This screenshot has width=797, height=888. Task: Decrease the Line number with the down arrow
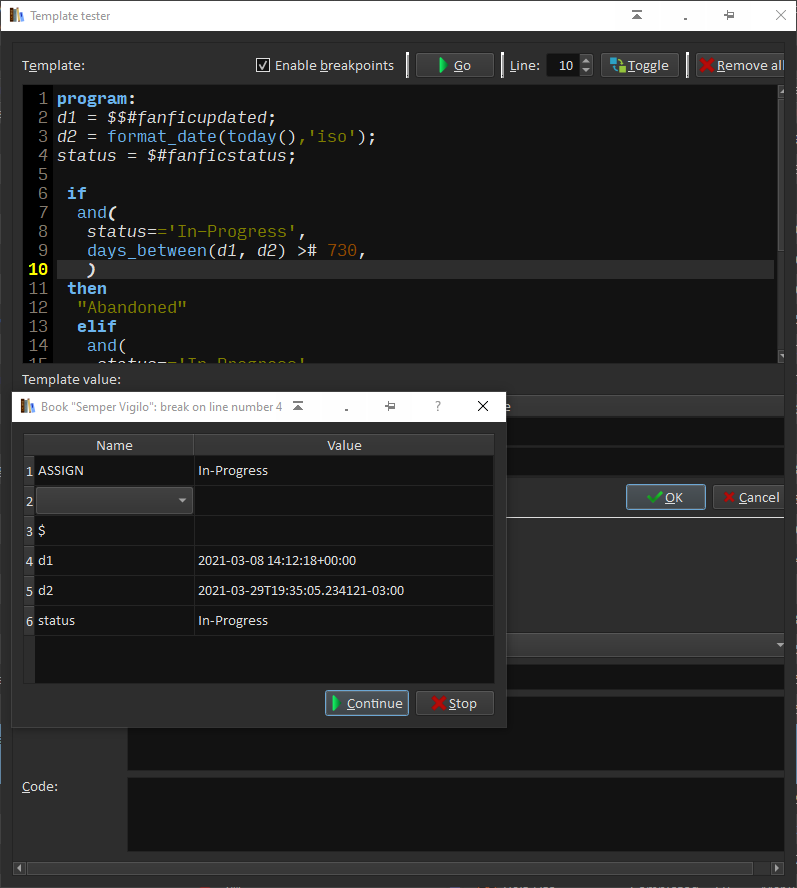586,71
